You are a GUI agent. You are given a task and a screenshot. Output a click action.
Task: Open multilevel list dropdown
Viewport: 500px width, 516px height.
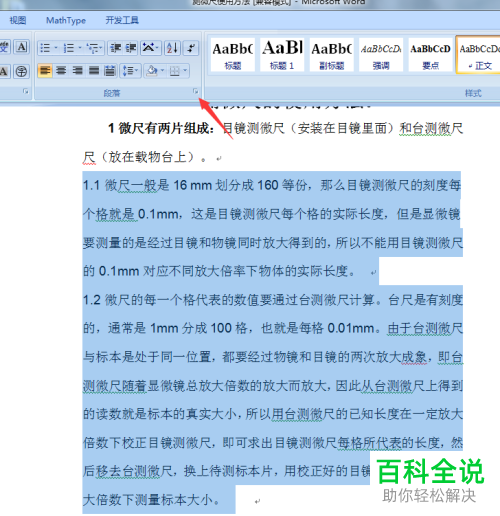(x=94, y=48)
